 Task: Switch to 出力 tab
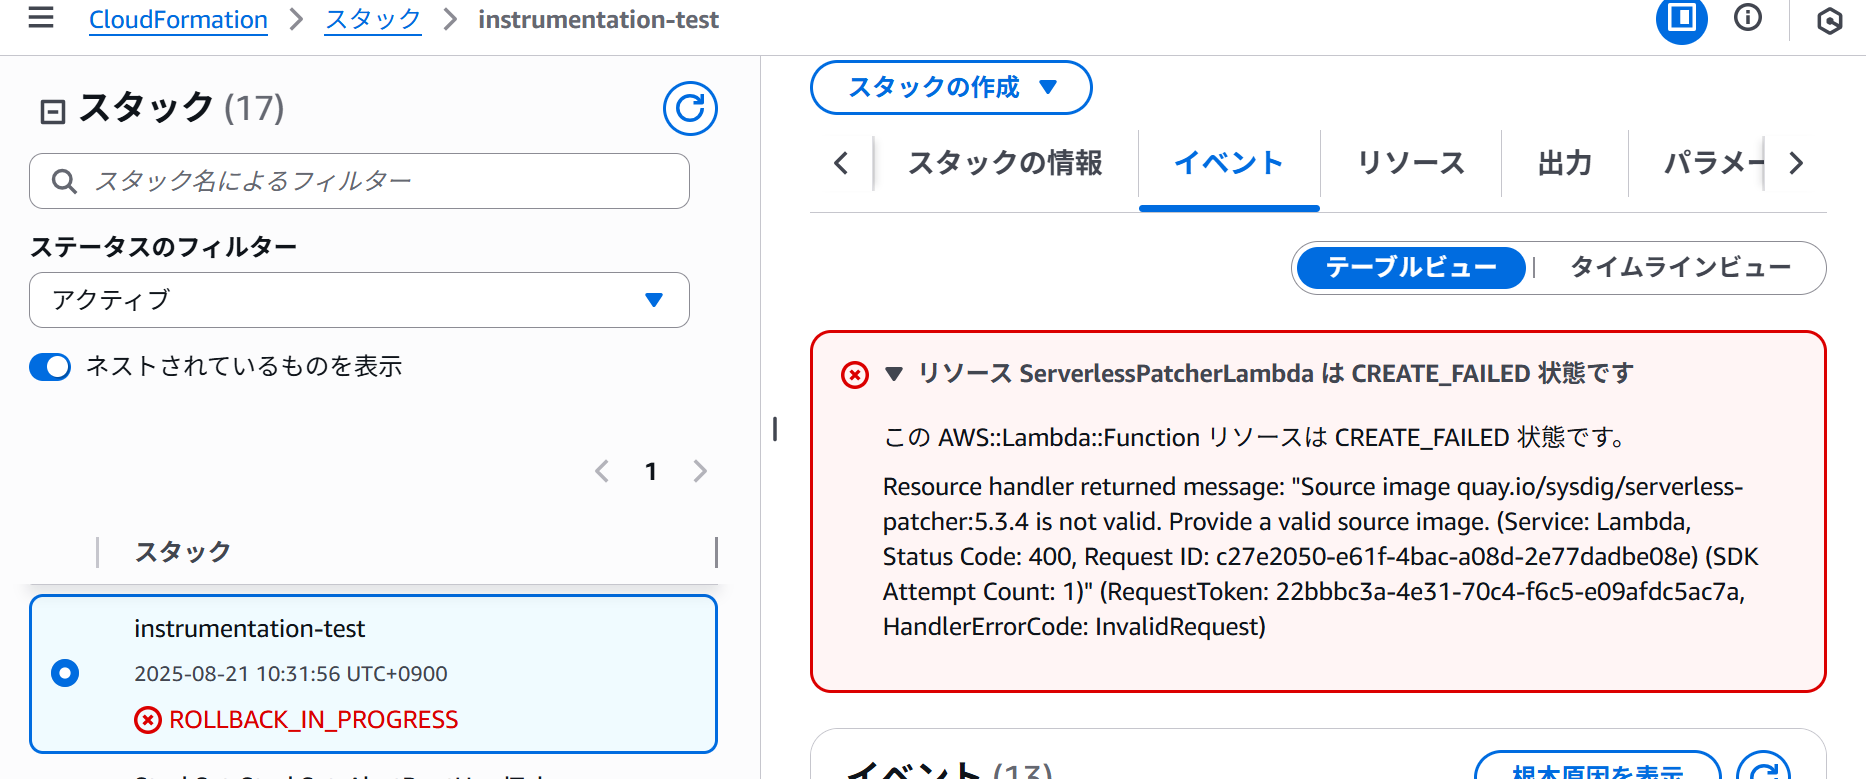point(1565,163)
